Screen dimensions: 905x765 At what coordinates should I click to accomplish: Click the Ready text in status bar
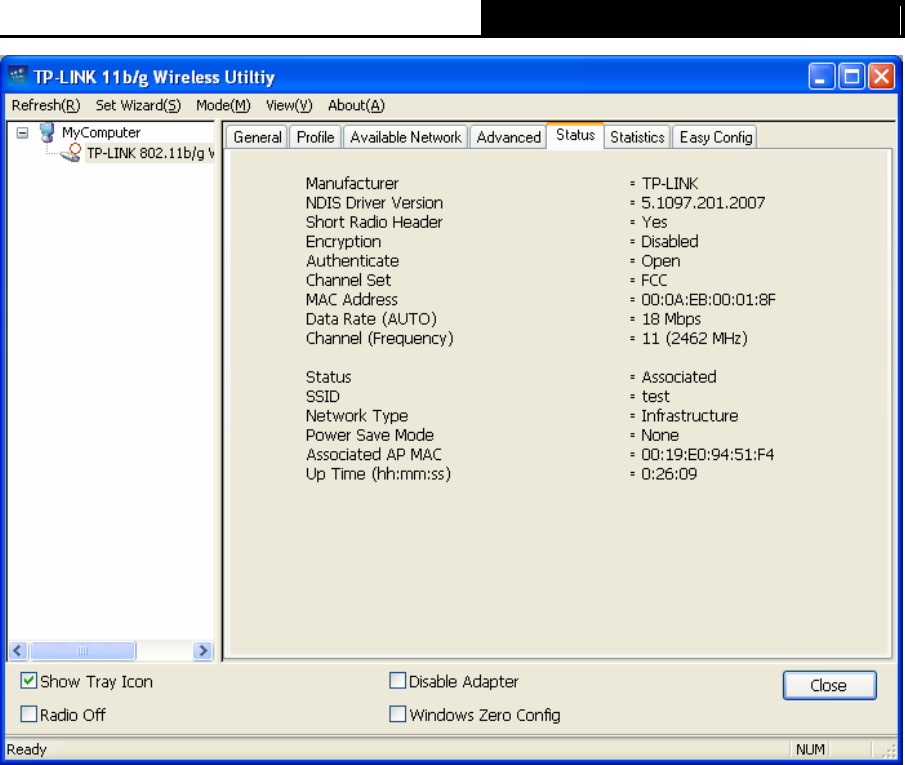(27, 749)
